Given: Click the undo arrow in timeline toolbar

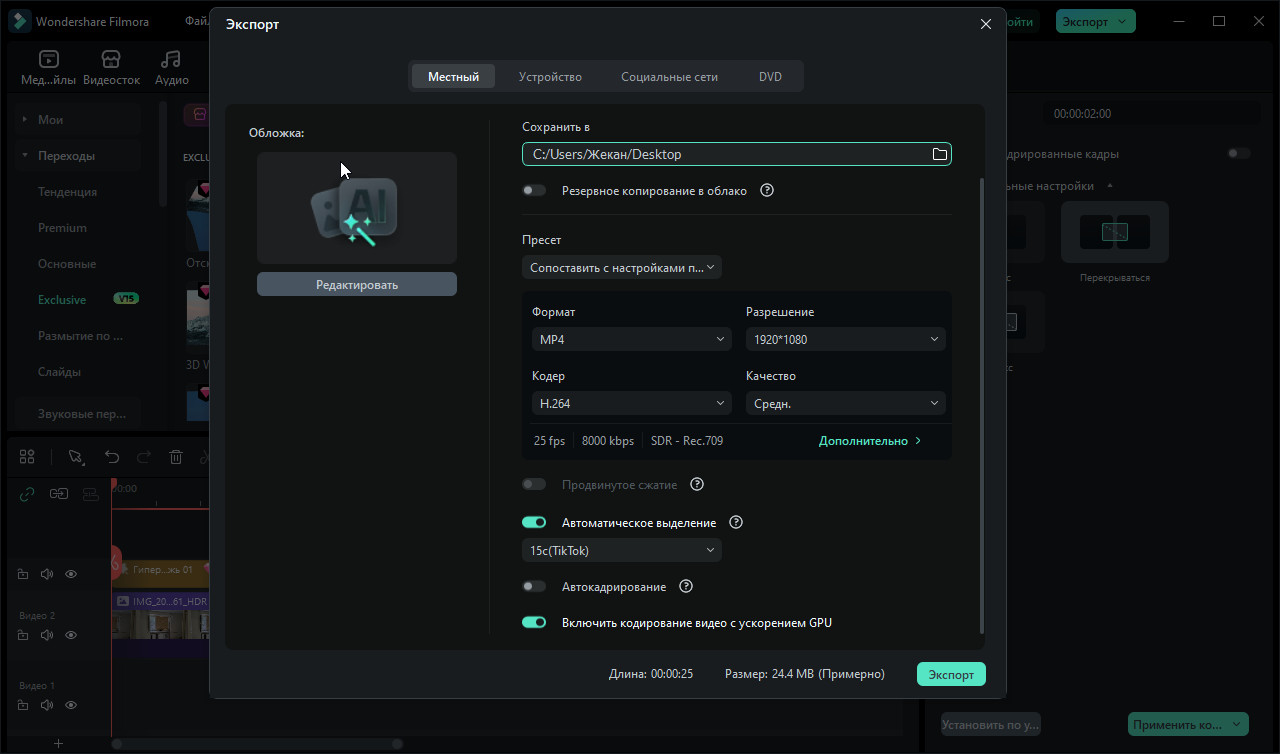Looking at the screenshot, I should point(112,457).
